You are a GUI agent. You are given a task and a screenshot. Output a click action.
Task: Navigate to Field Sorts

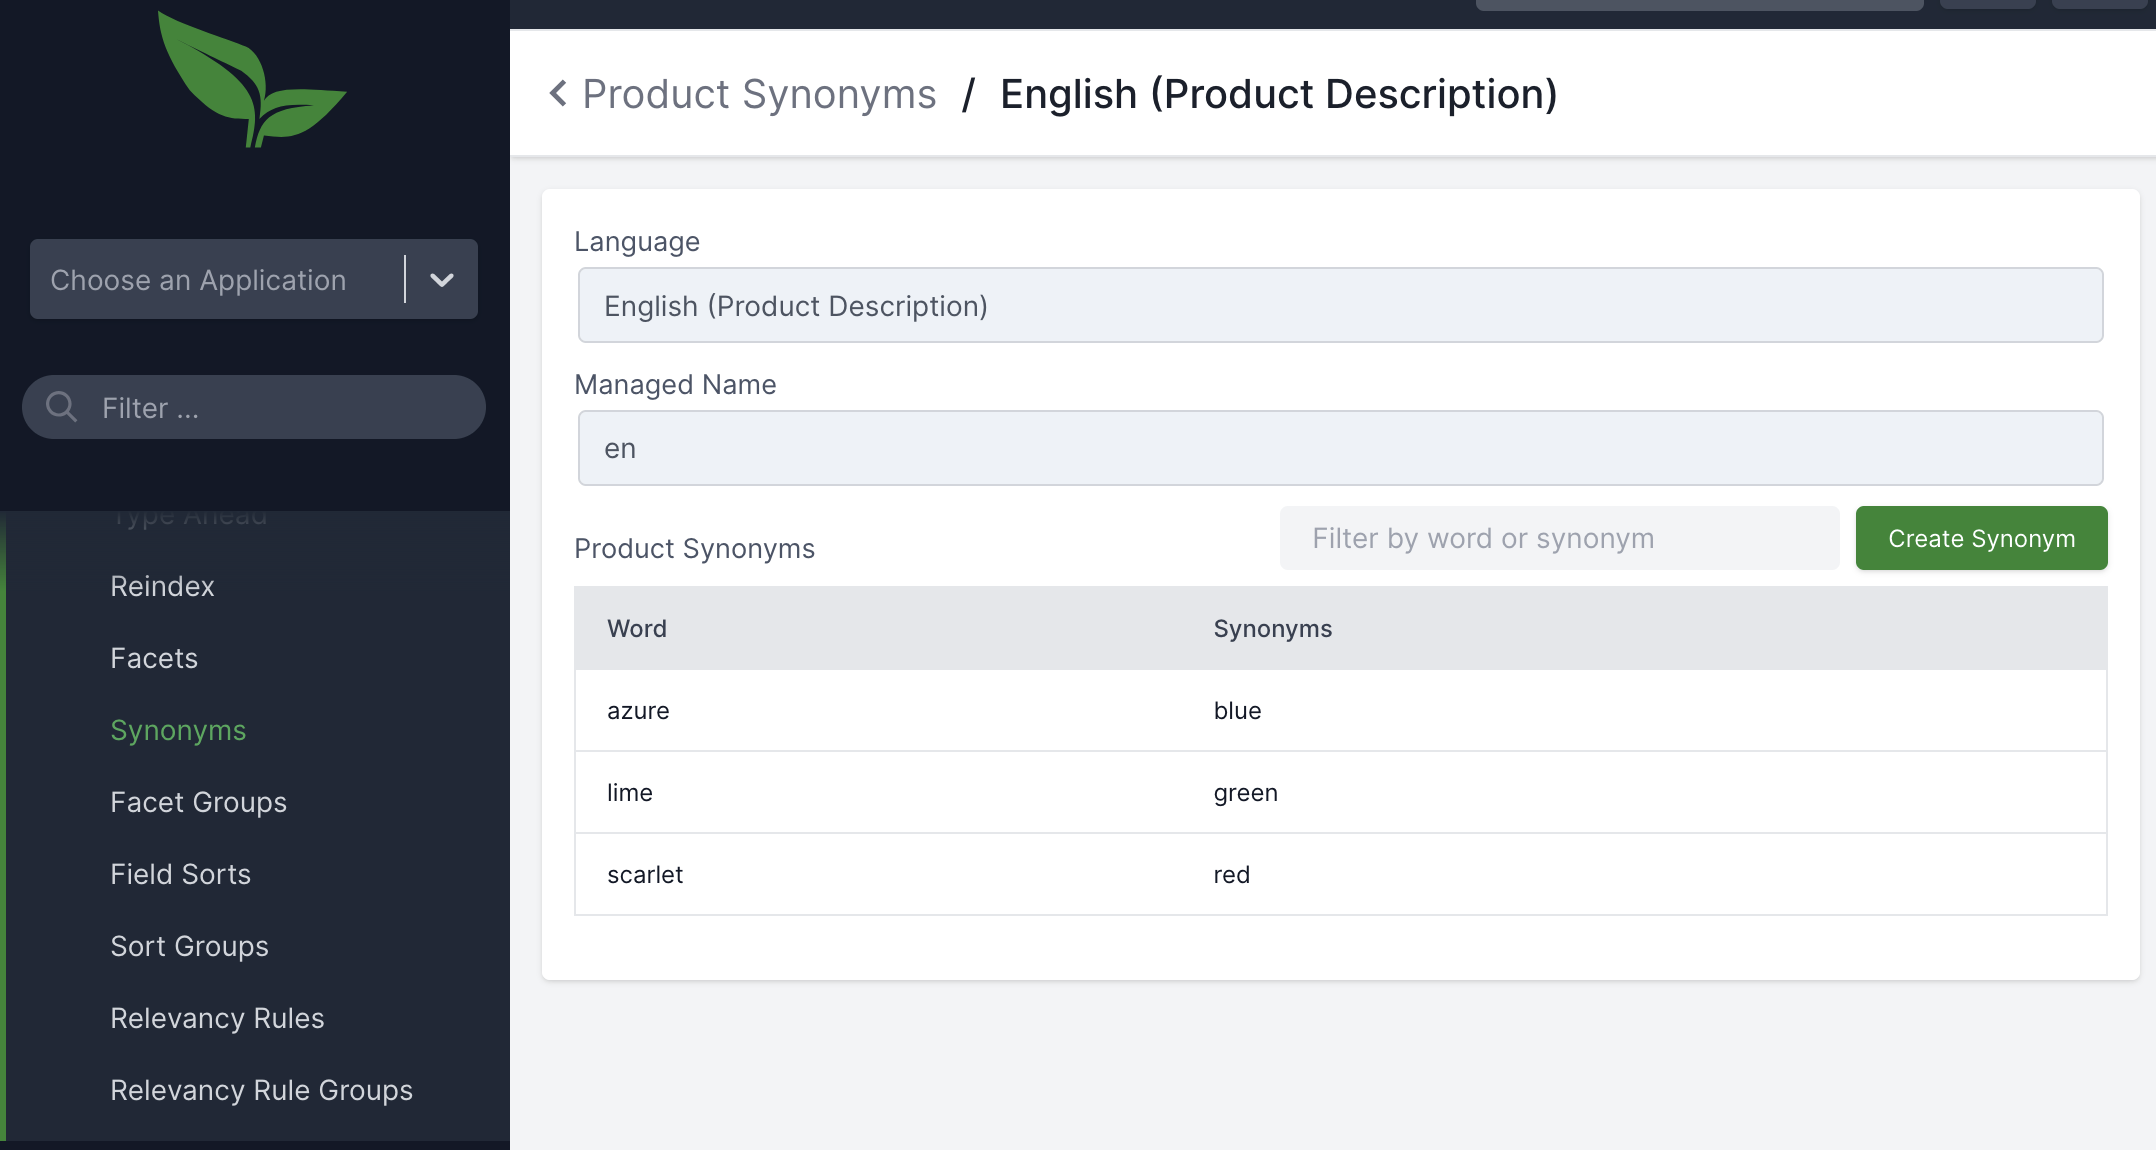click(180, 873)
